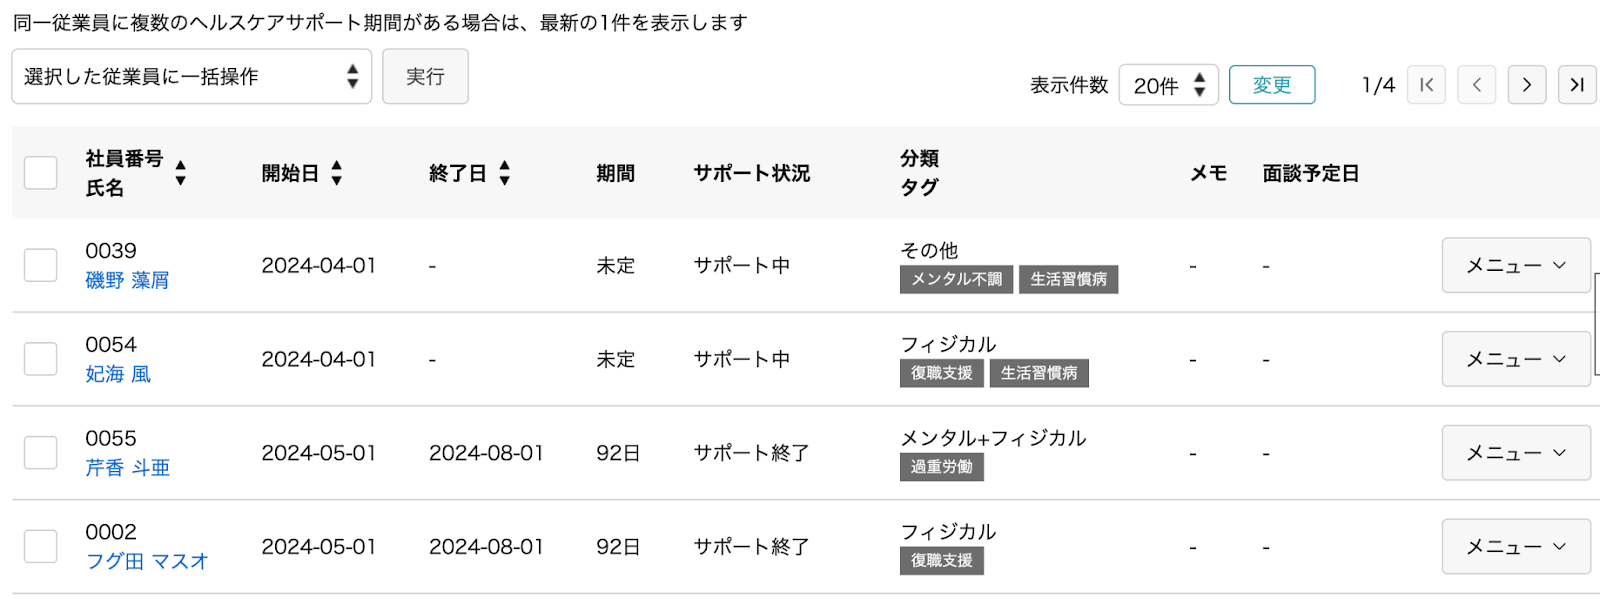
Task: Sort by 社員番号 column arrows
Action: click(180, 173)
